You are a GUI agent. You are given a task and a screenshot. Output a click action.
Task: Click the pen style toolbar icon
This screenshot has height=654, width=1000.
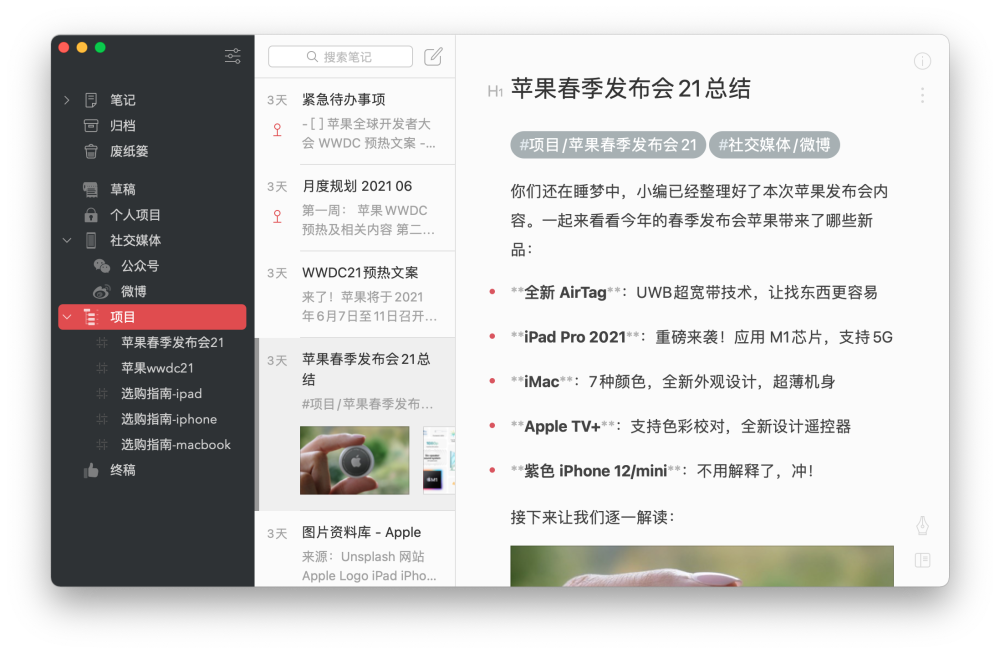pyautogui.click(x=922, y=526)
